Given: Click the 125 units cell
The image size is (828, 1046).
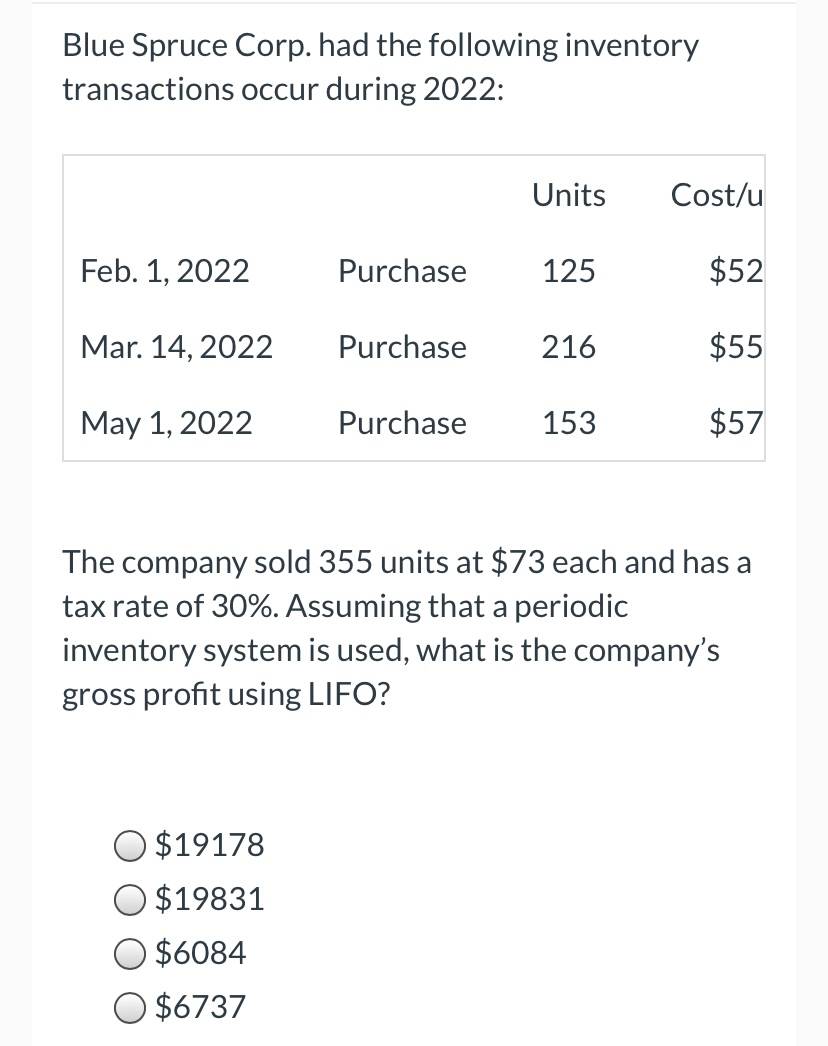Looking at the screenshot, I should pyautogui.click(x=569, y=272).
